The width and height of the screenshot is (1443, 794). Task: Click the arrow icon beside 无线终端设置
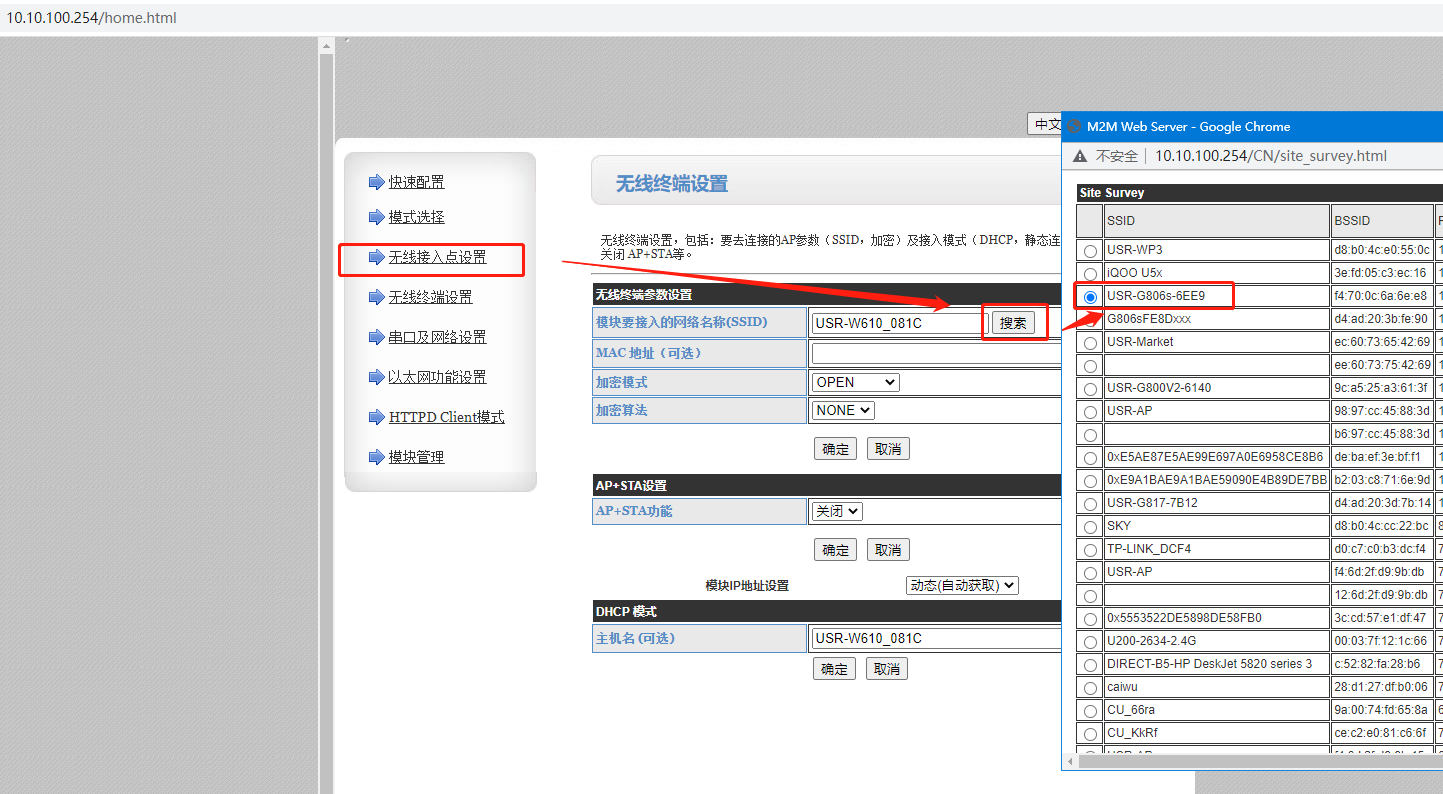tap(376, 297)
